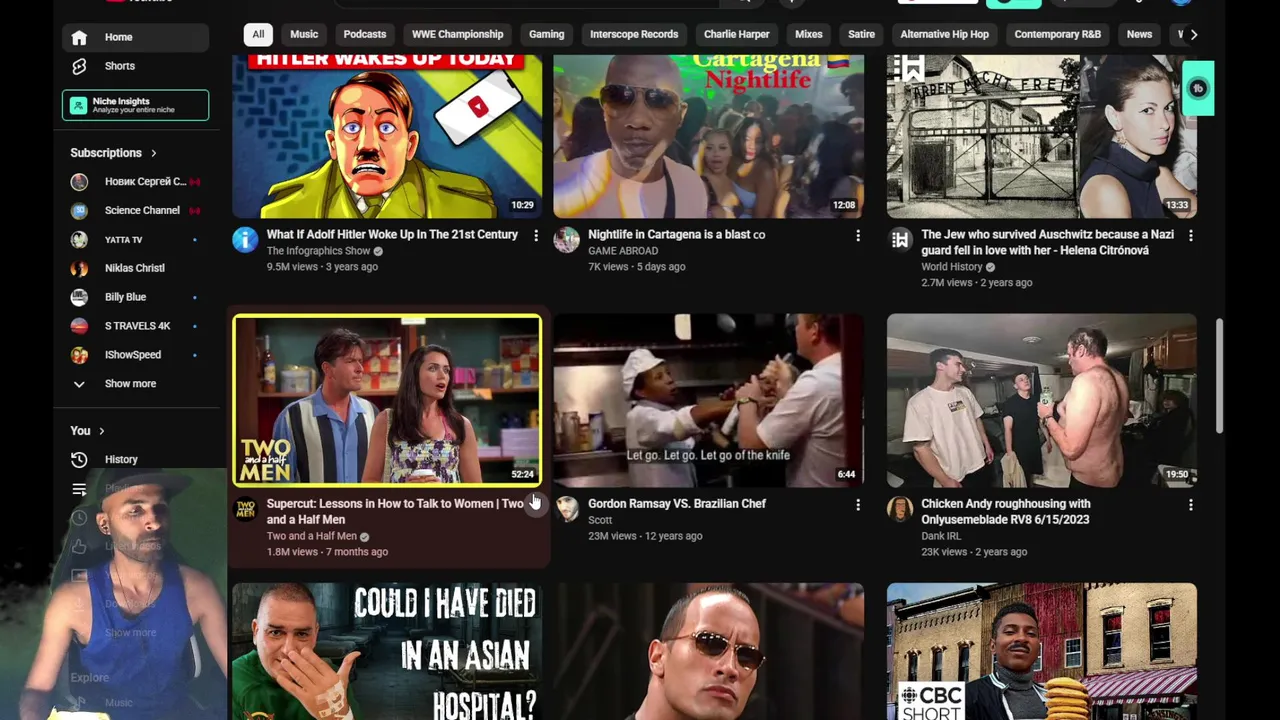Go to World History channel name

click(x=952, y=267)
